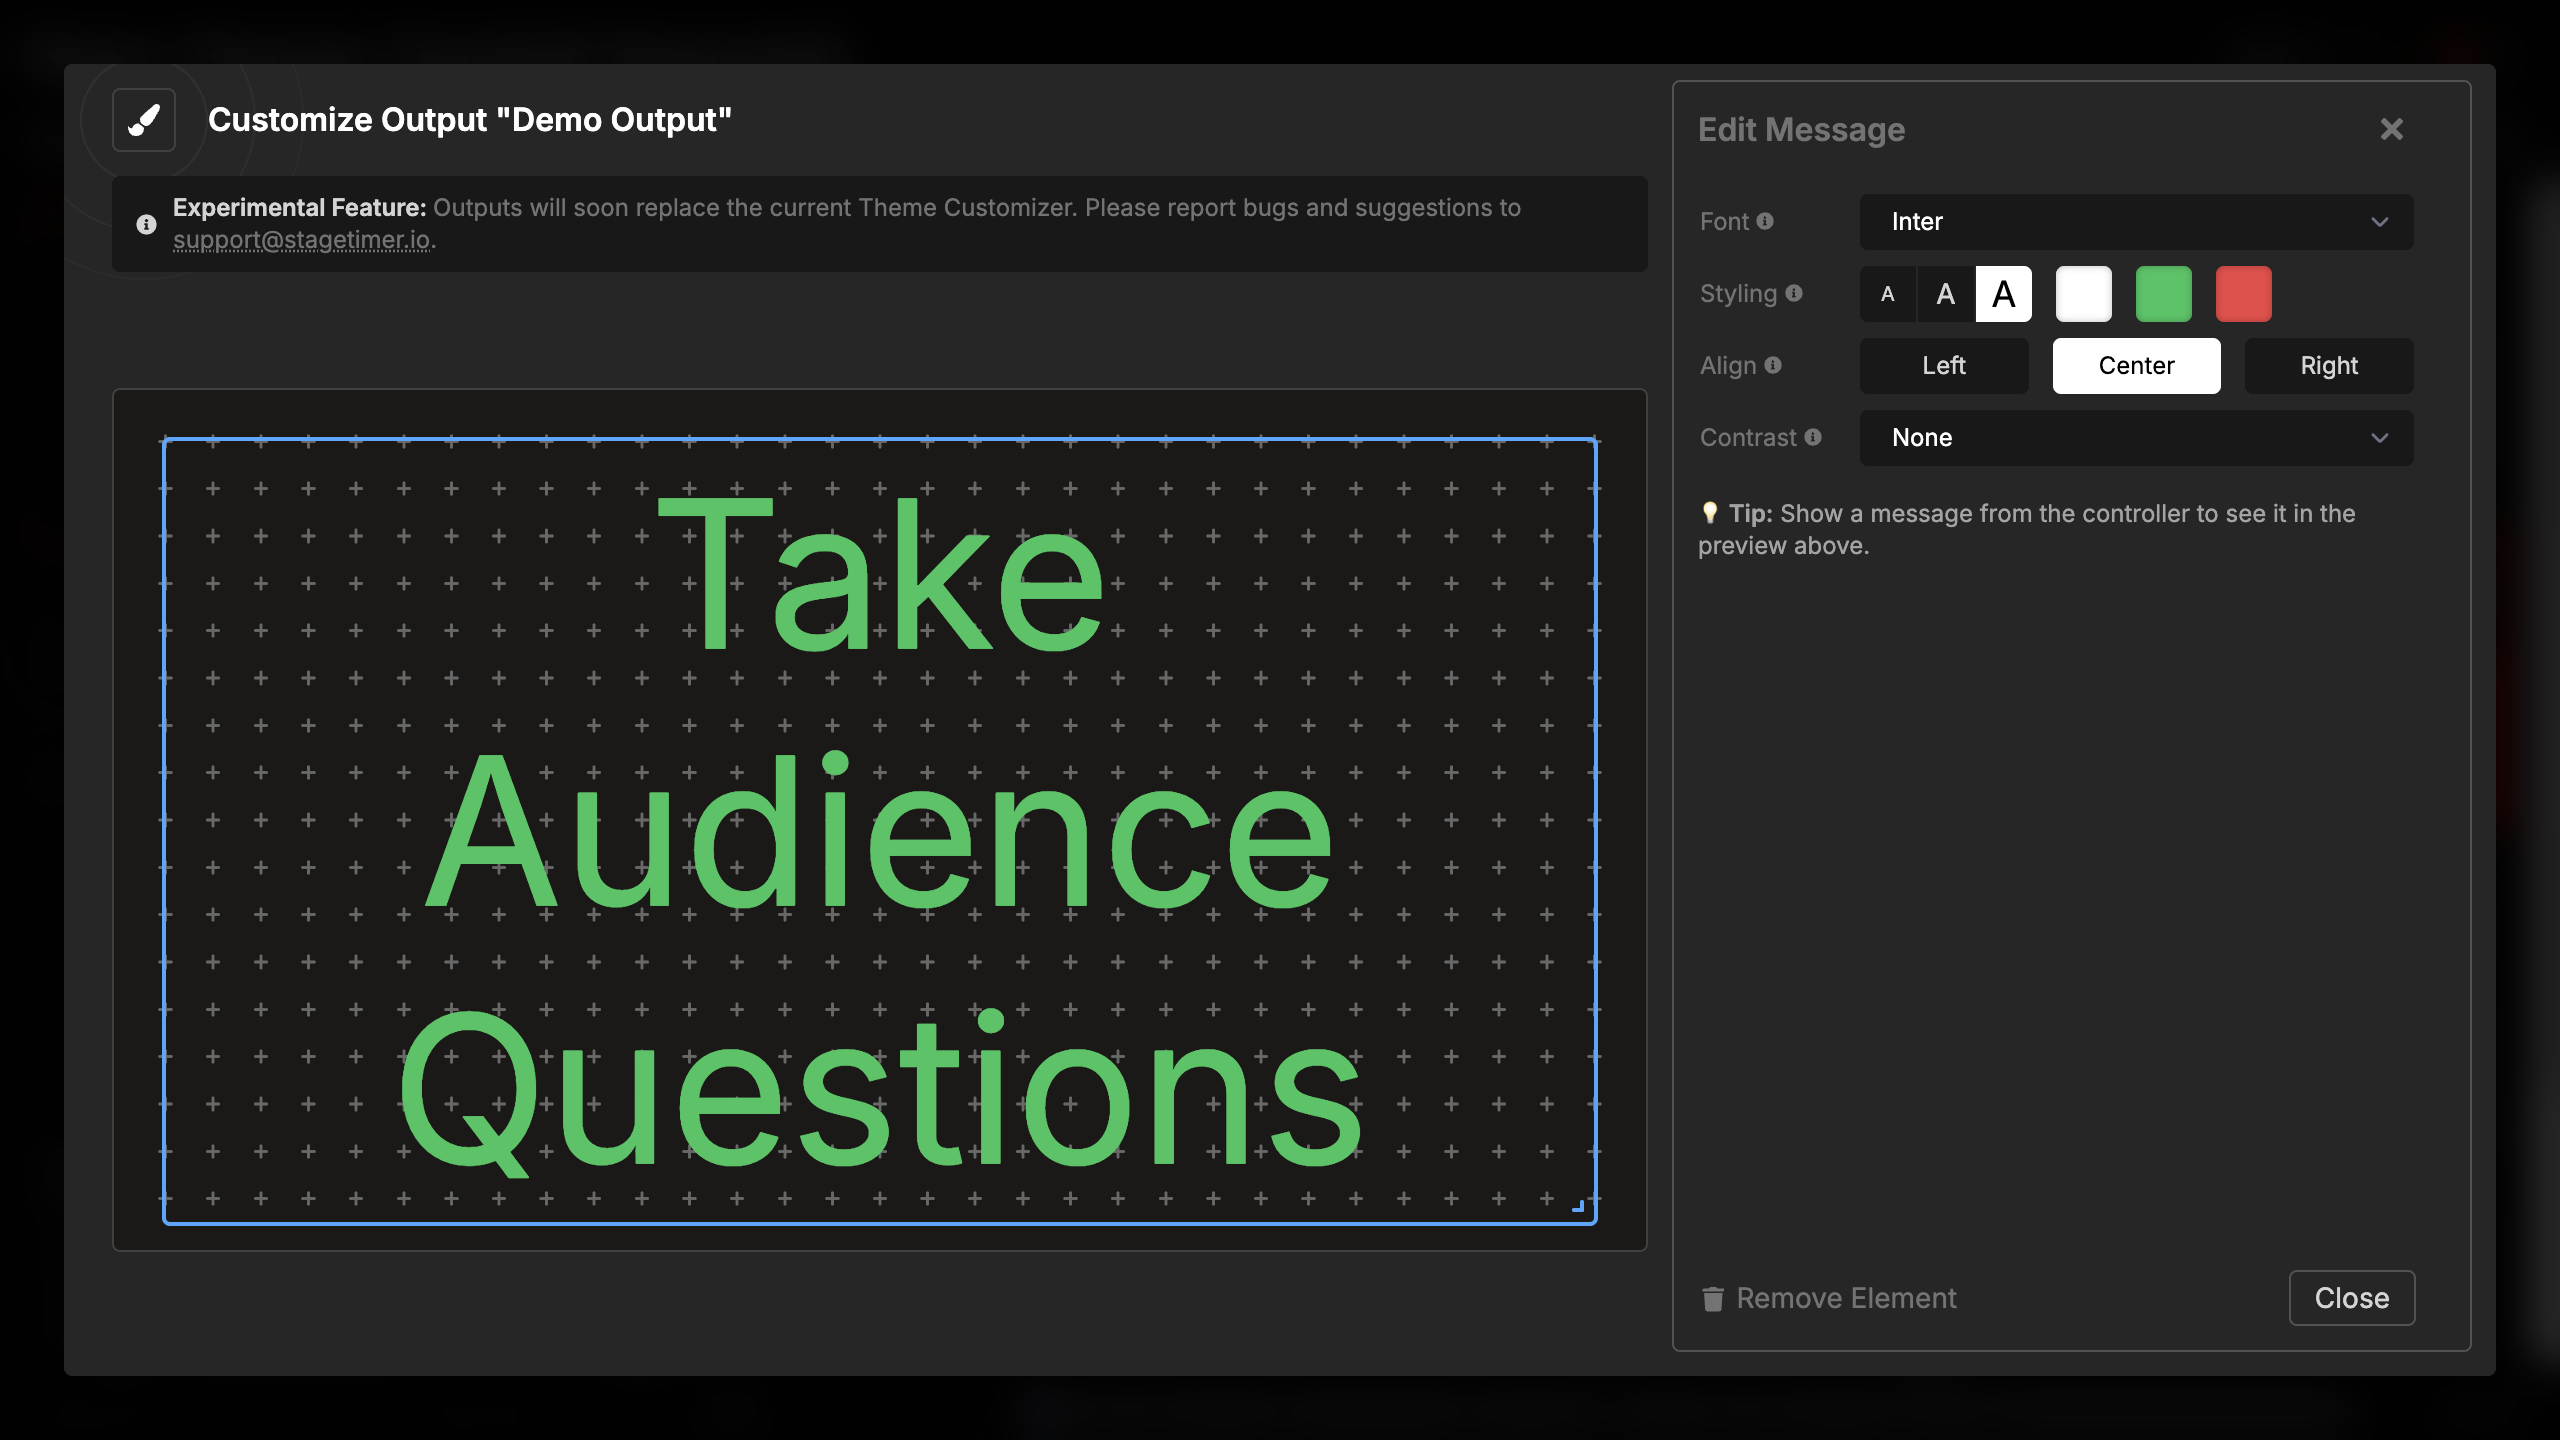This screenshot has width=2560, height=1440.
Task: Click the info icon beside Align
Action: [1775, 366]
